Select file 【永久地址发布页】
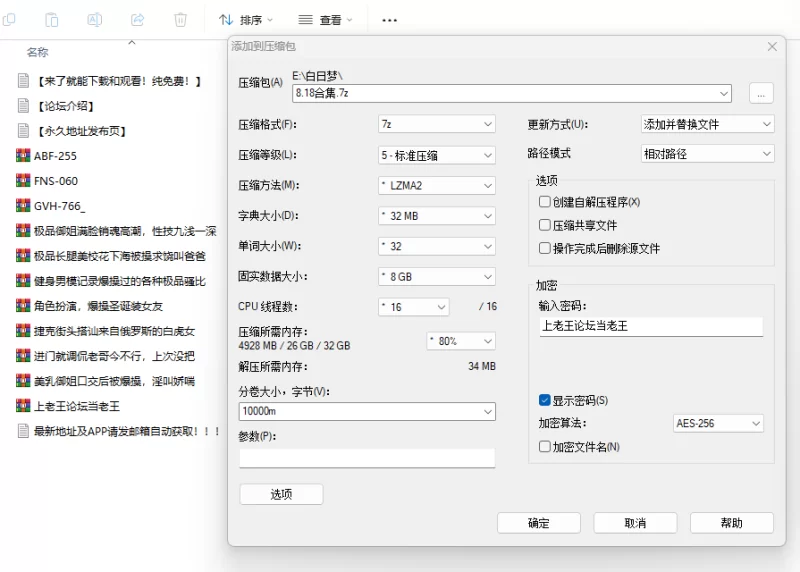The height and width of the screenshot is (572, 800). point(81,131)
